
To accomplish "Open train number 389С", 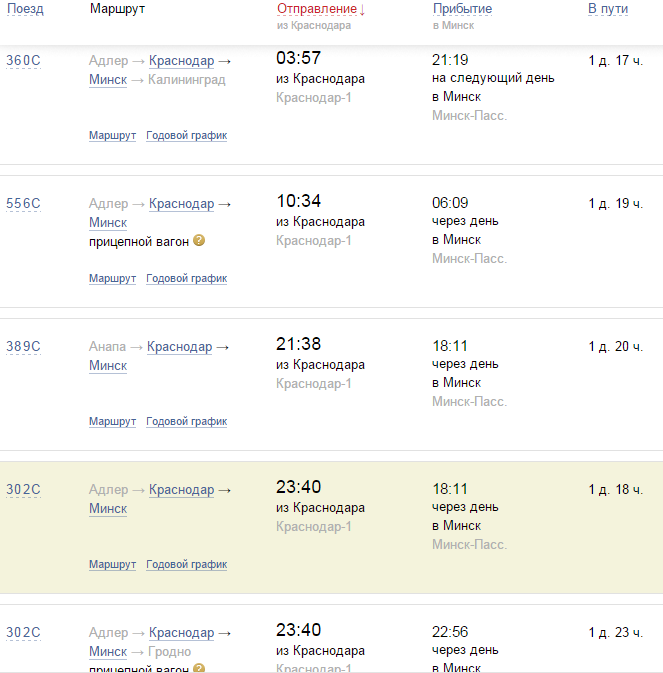I will [23, 346].
